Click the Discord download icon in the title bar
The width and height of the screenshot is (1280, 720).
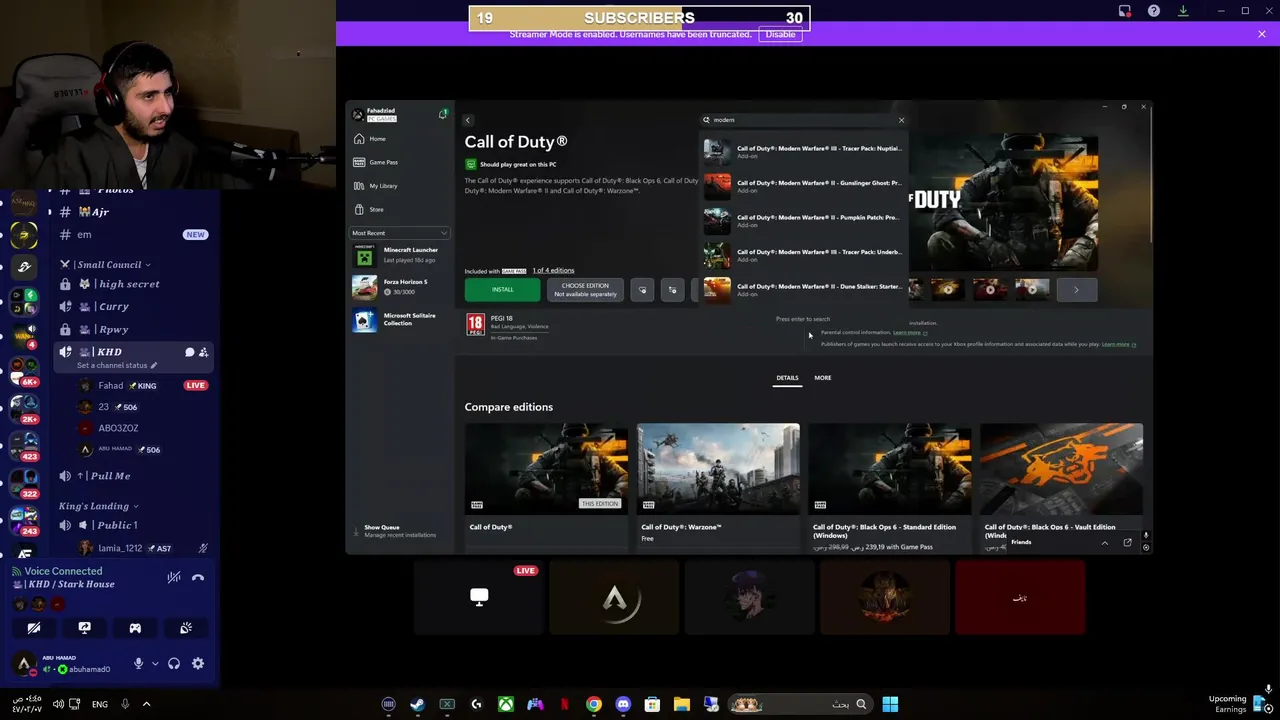coord(1183,11)
